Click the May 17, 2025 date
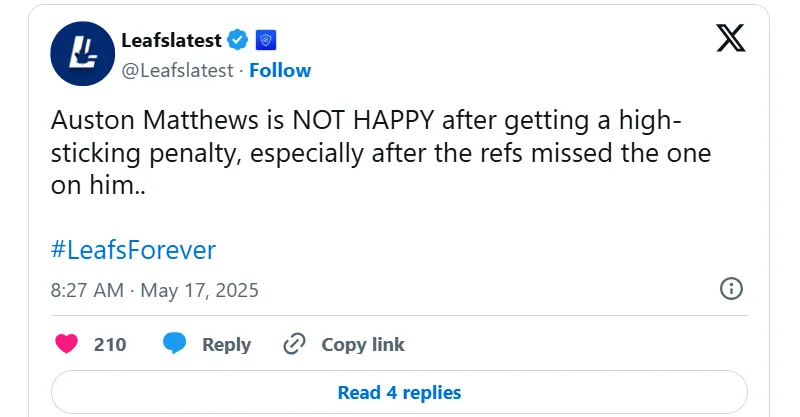This screenshot has height=417, width=800. point(199,290)
